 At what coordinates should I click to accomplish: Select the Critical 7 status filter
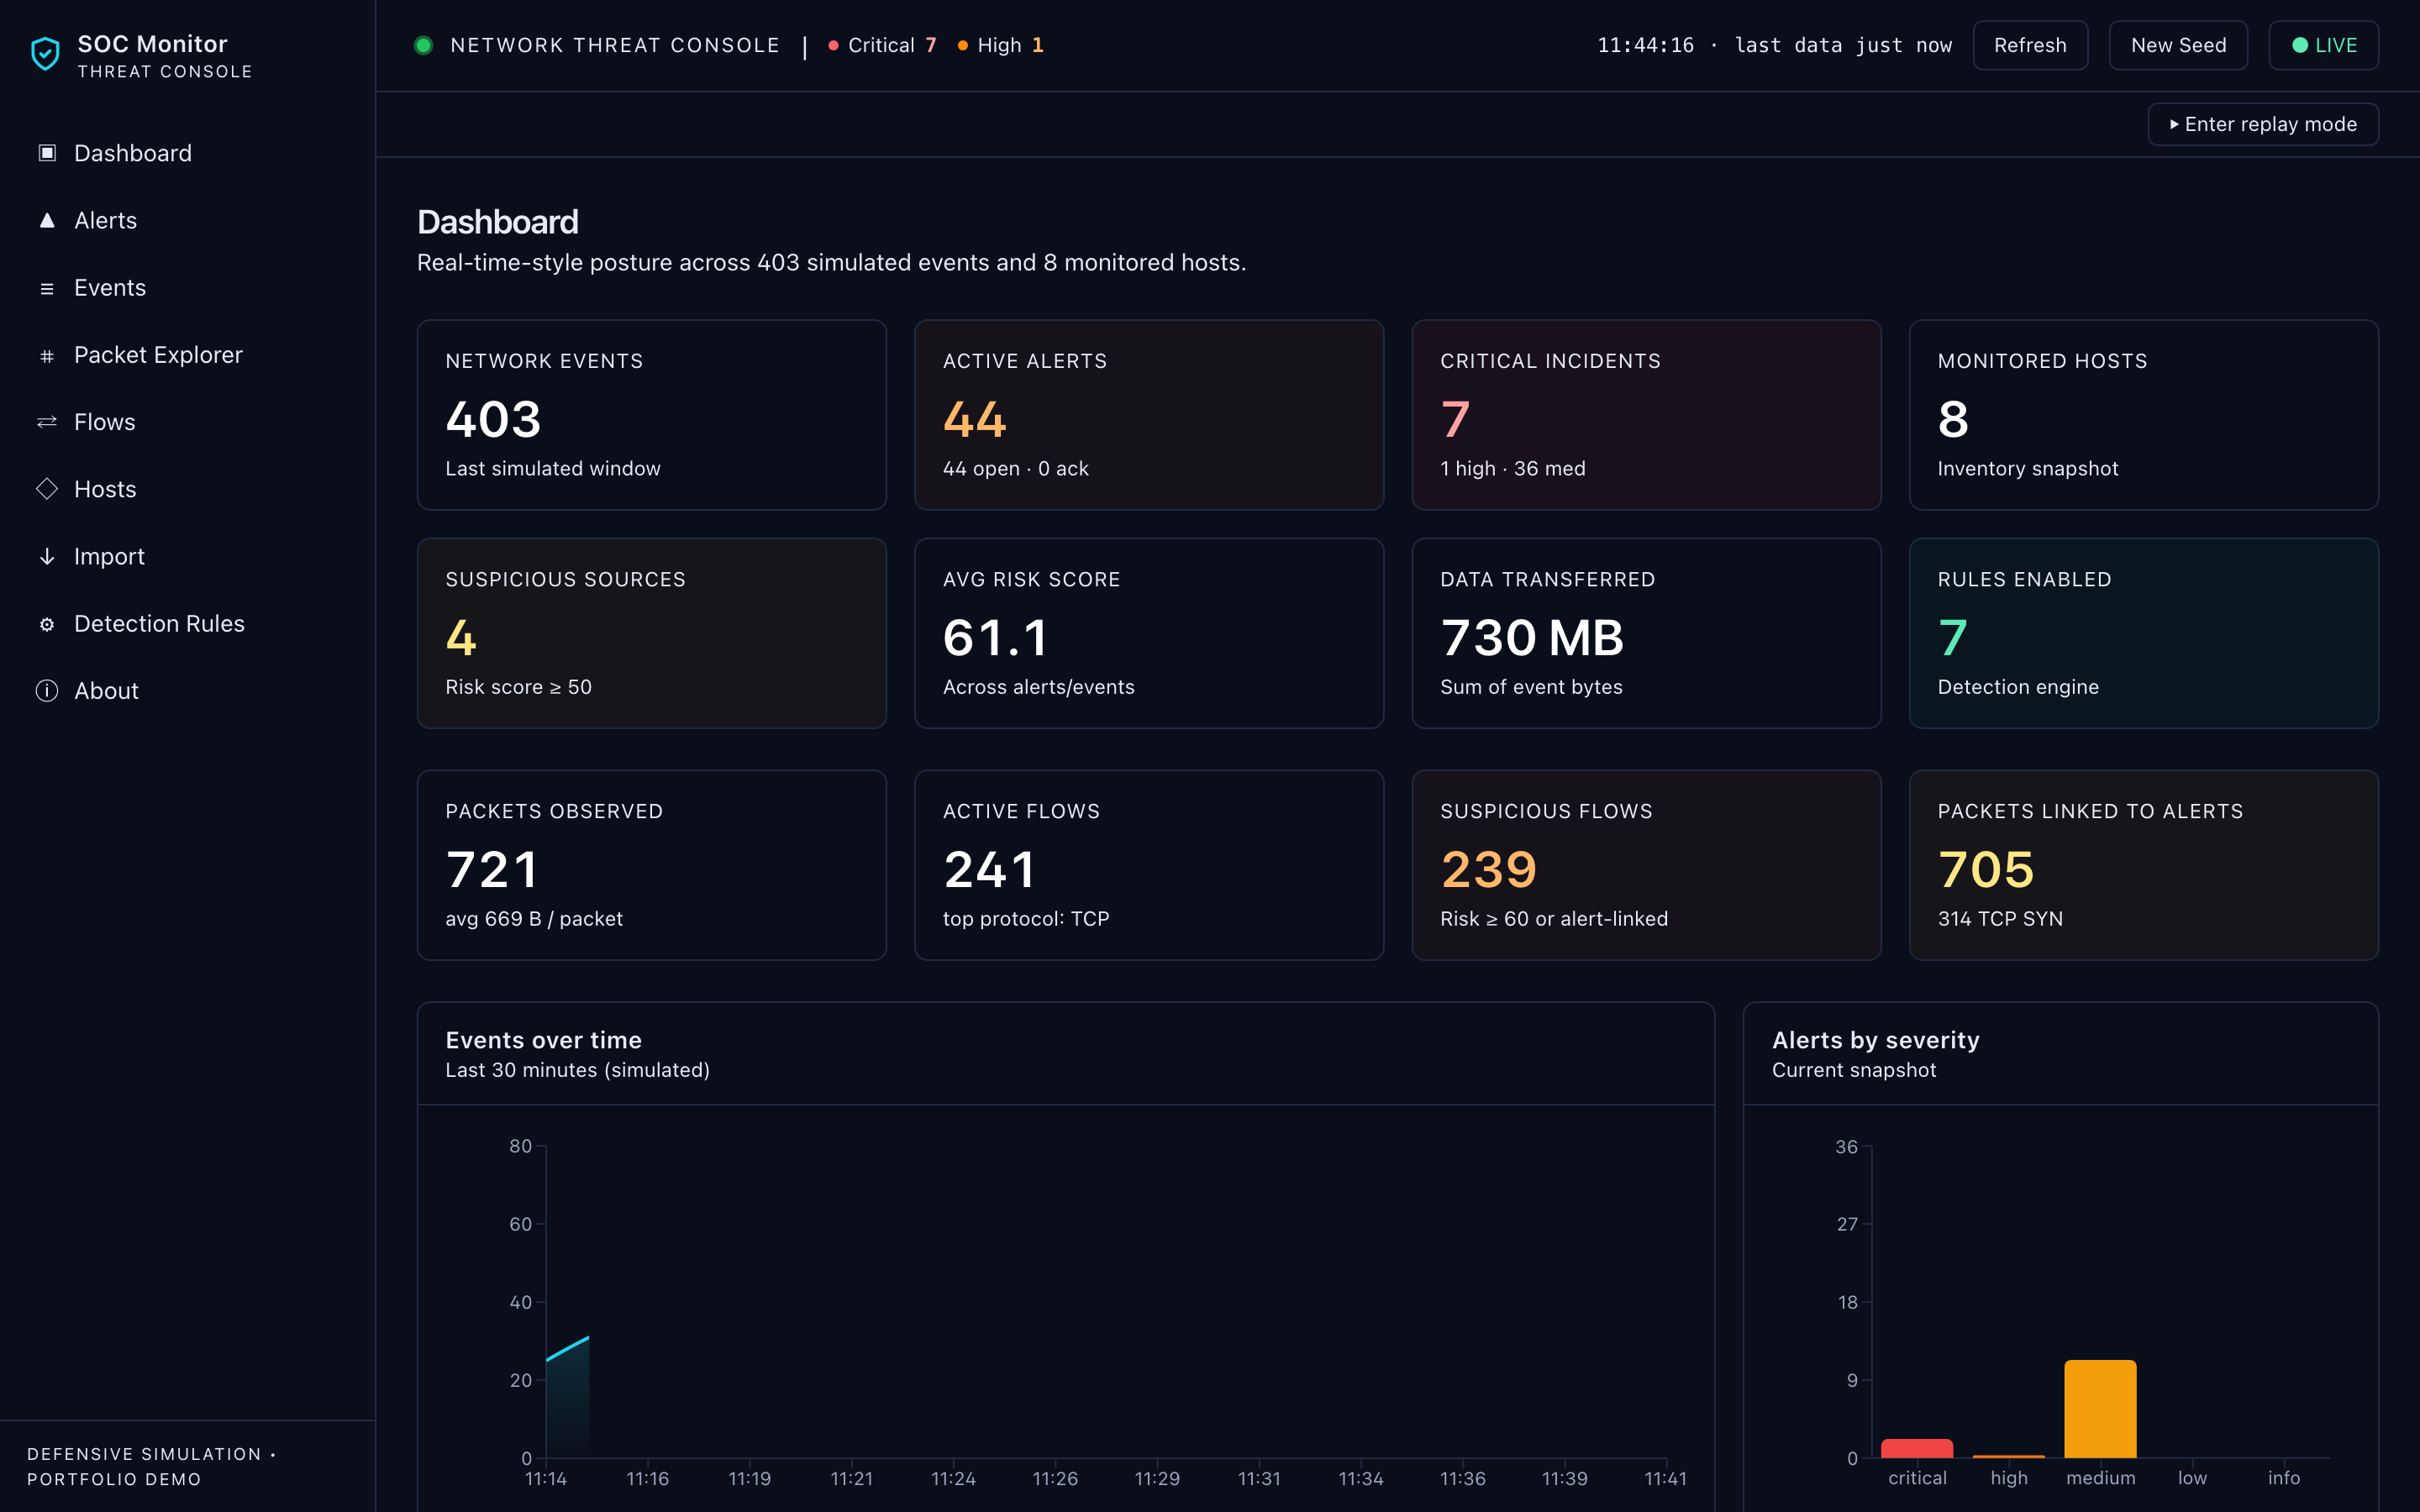point(882,45)
